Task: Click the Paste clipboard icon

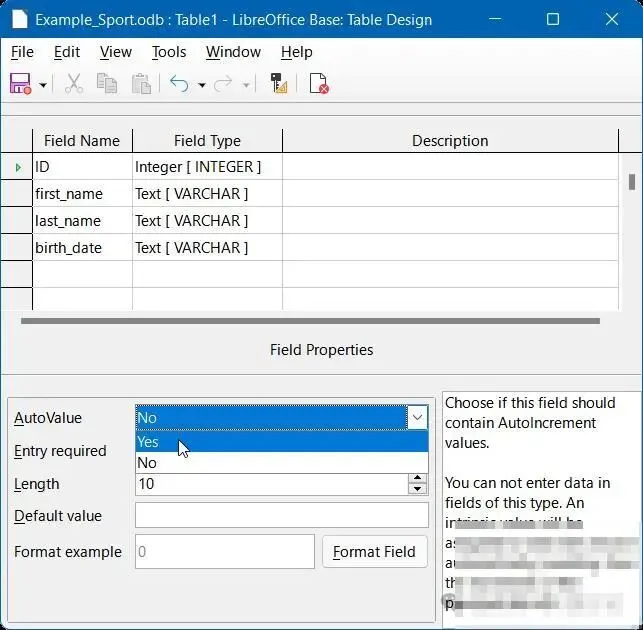Action: coord(141,84)
